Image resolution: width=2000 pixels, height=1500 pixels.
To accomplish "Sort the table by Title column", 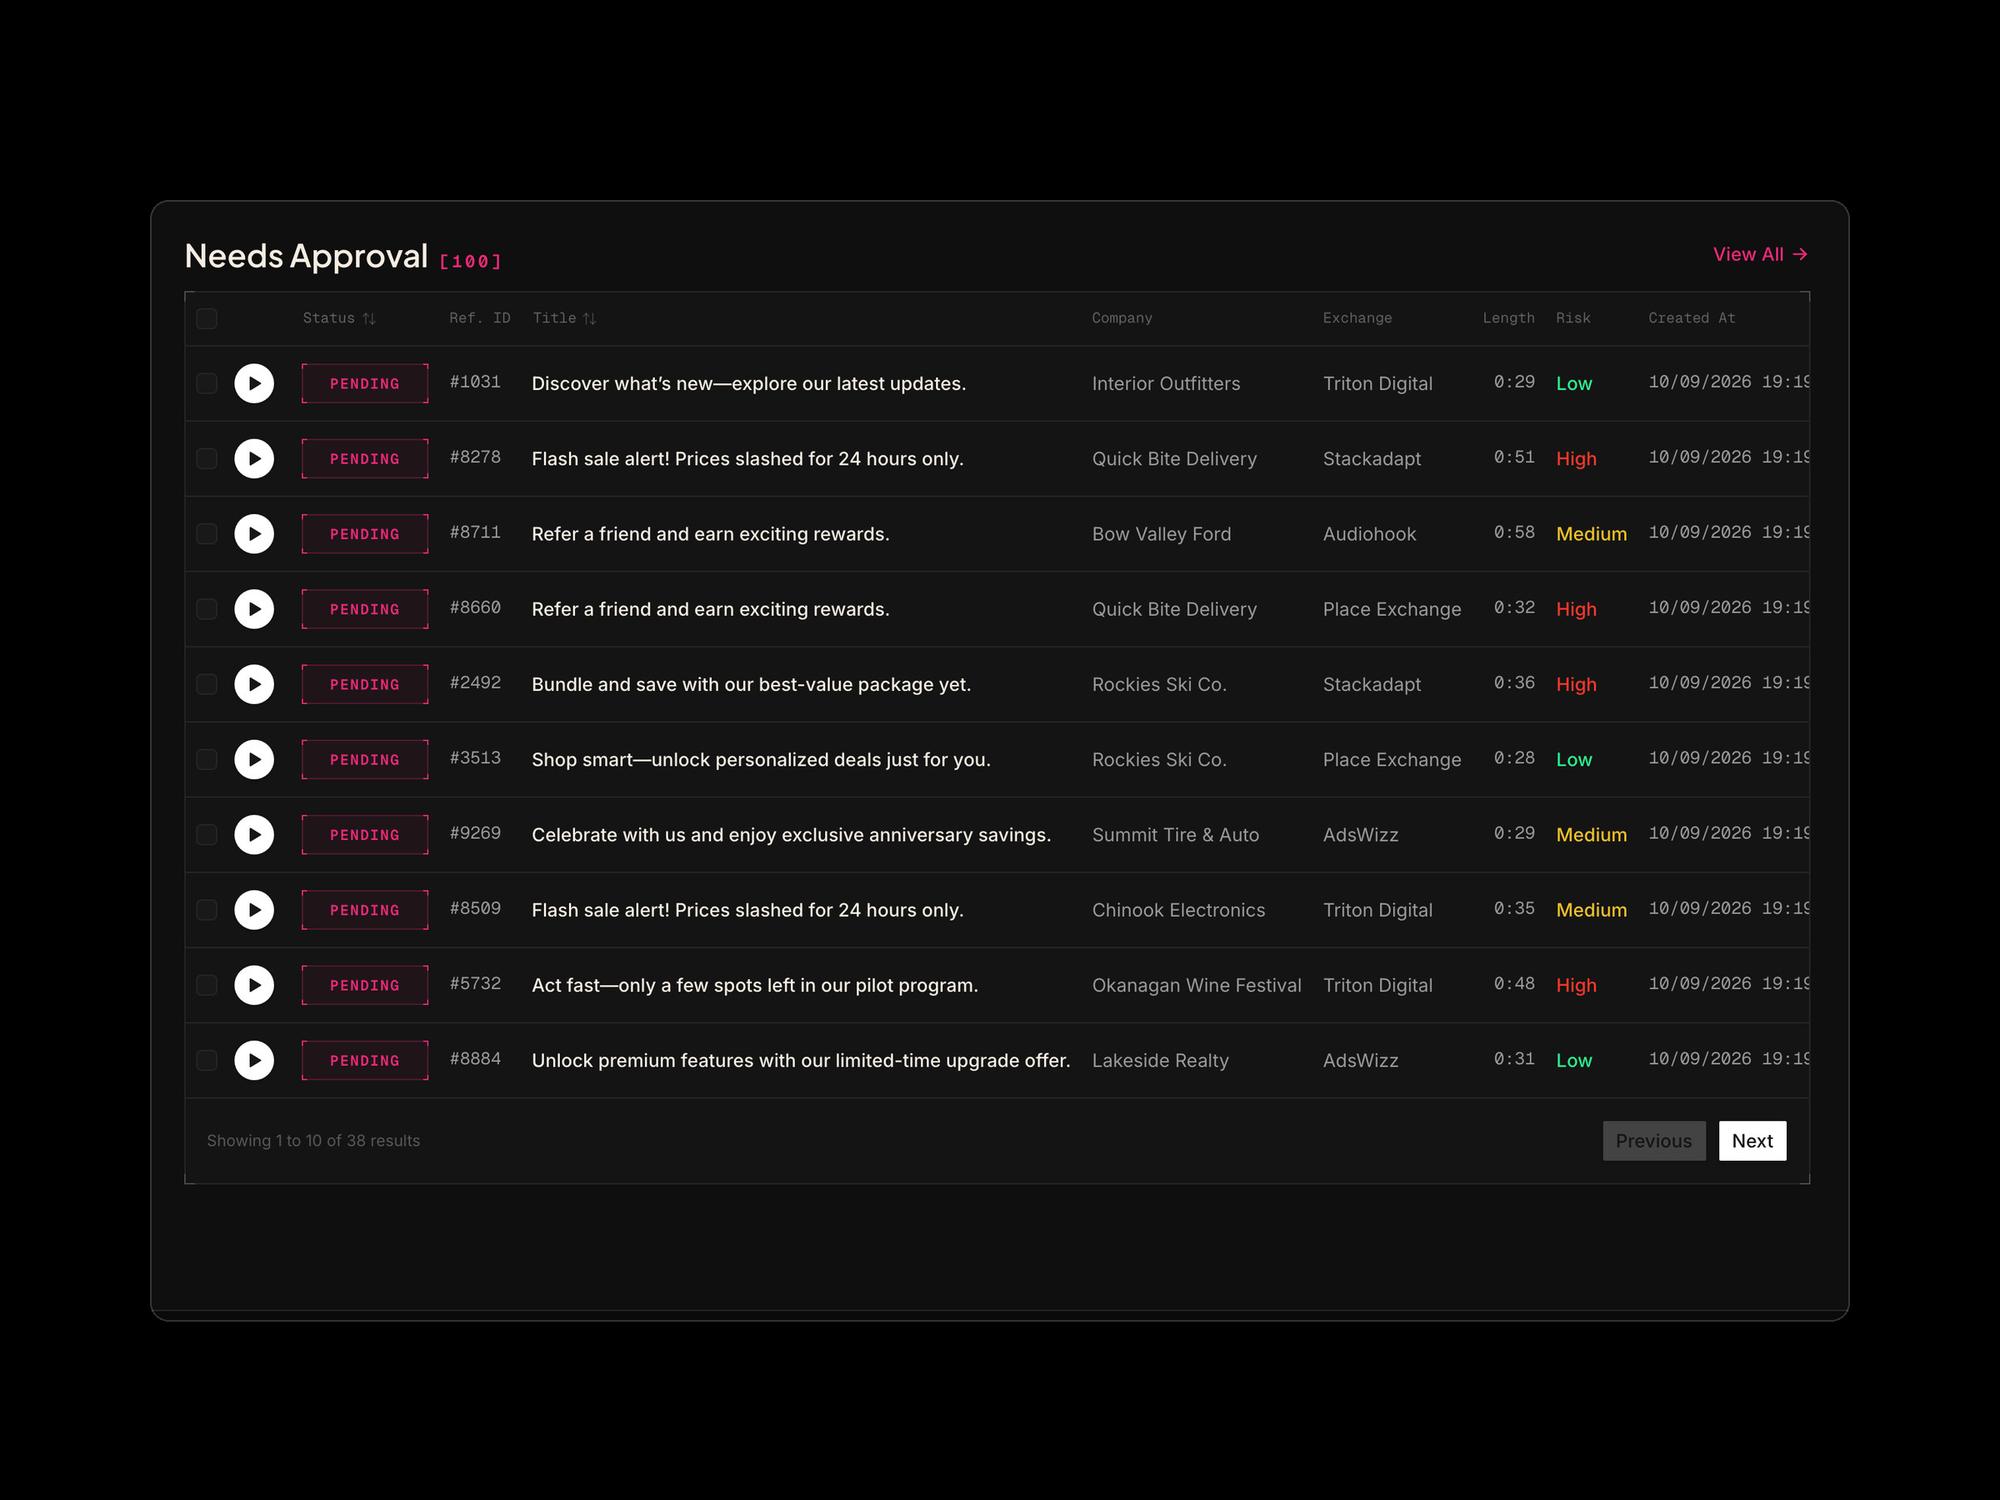I will (x=564, y=318).
